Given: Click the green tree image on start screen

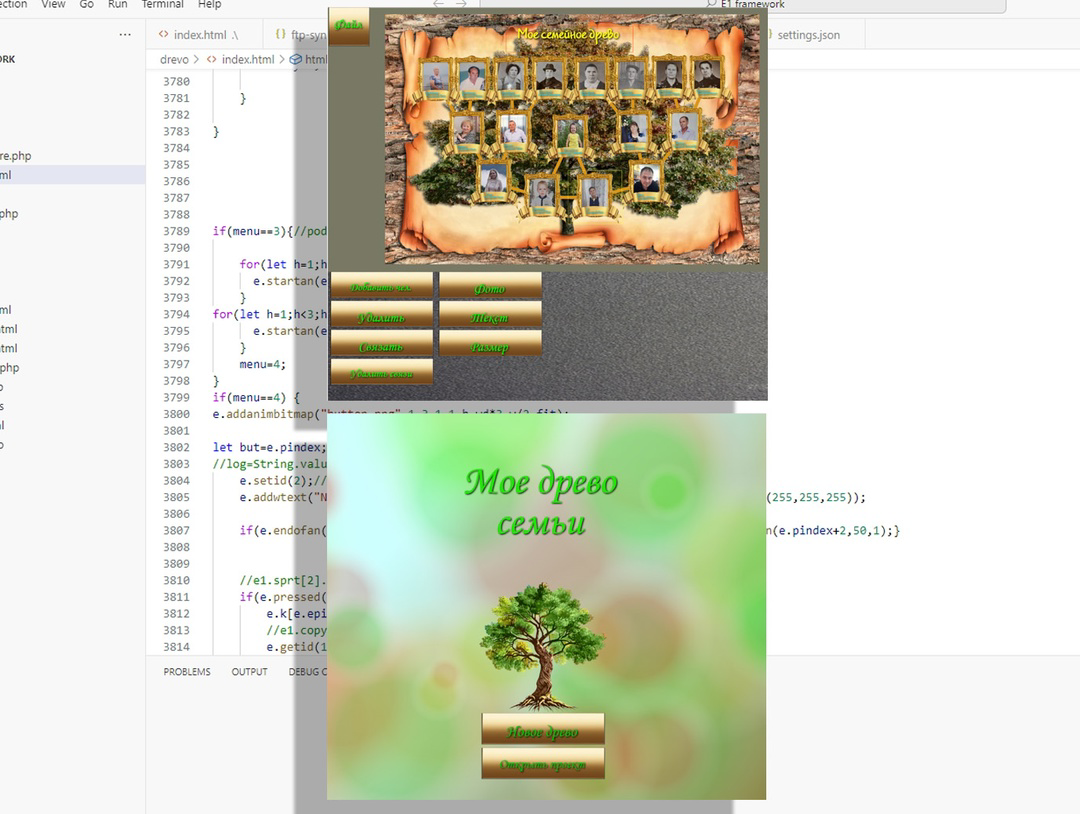Looking at the screenshot, I should click(x=543, y=646).
